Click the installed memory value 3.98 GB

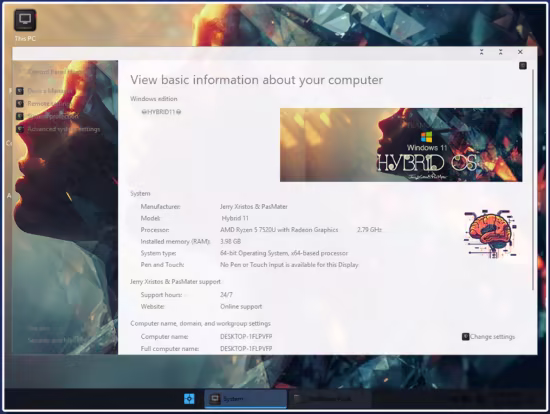click(x=230, y=241)
